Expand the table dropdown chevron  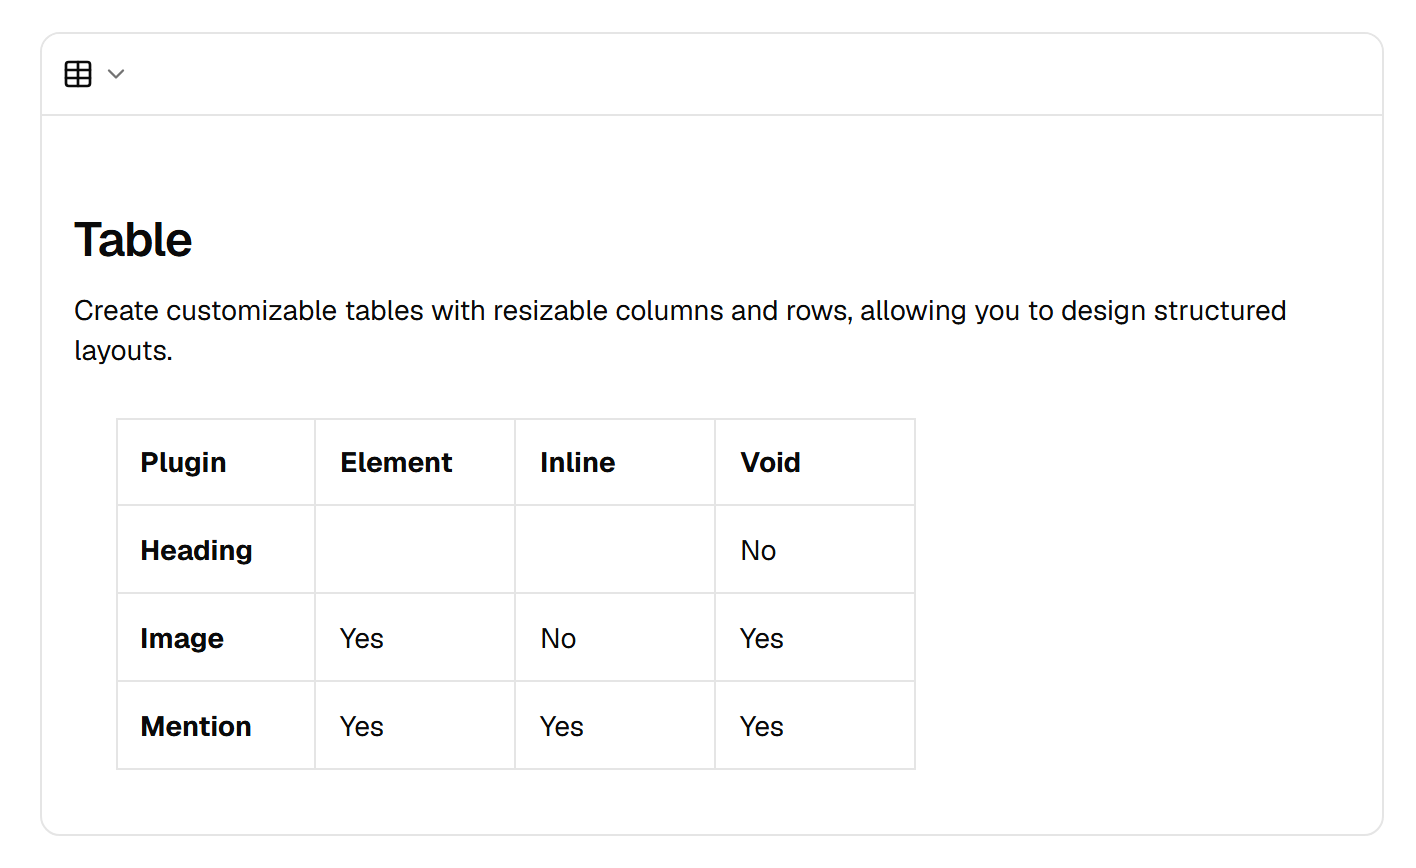click(116, 74)
